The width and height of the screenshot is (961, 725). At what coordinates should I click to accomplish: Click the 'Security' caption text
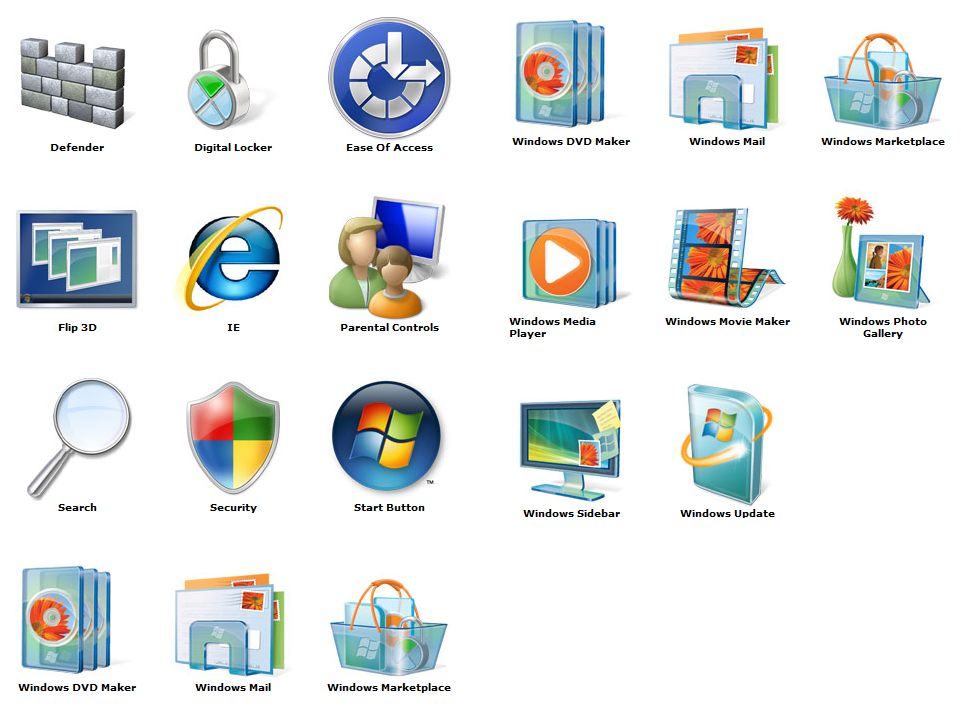(x=234, y=507)
